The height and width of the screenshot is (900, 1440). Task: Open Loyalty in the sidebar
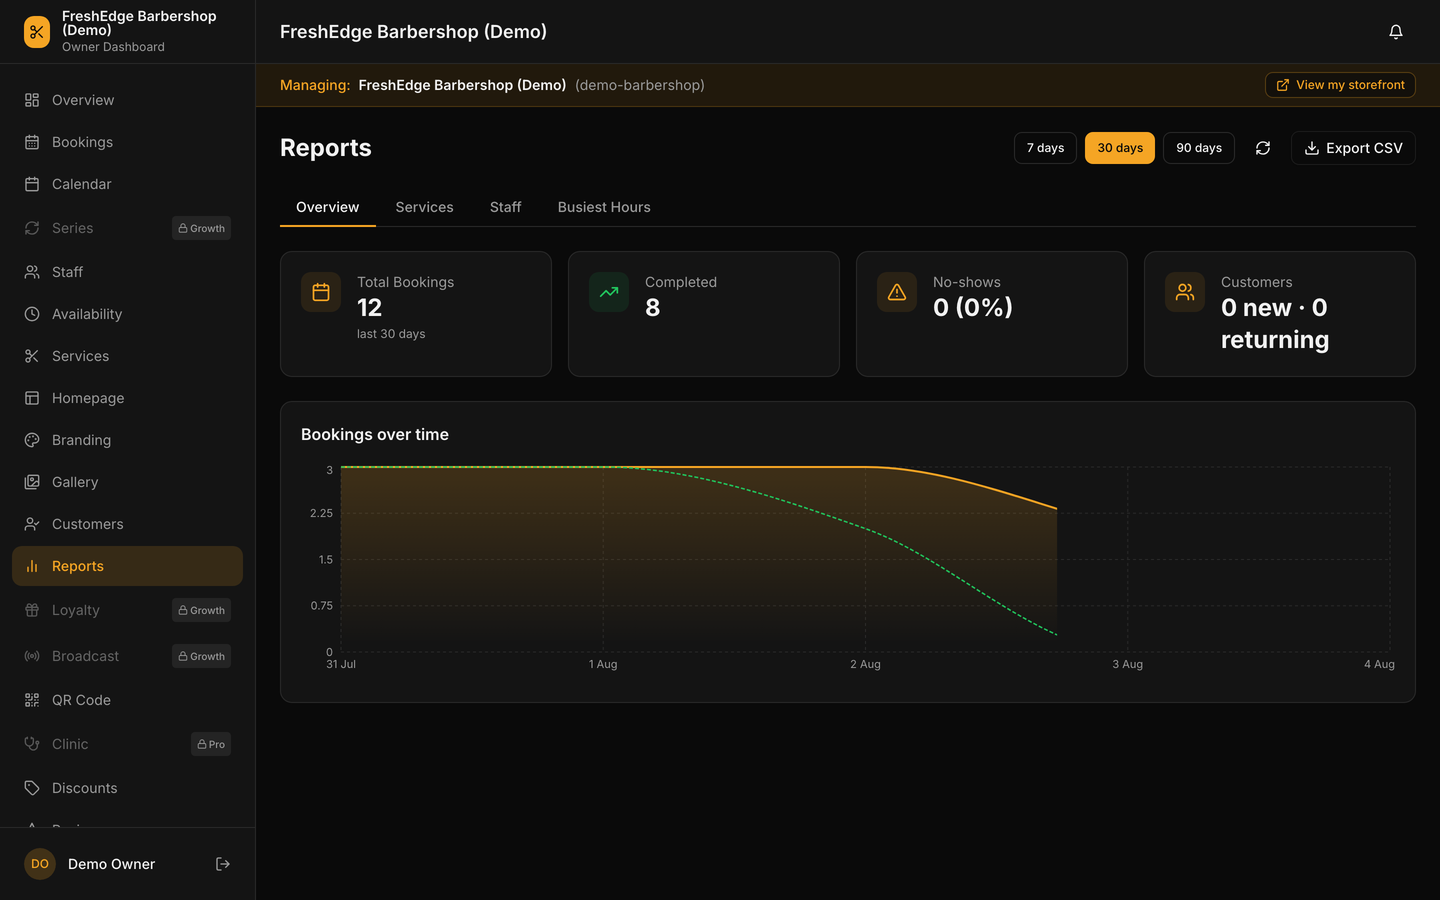[x=127, y=610]
